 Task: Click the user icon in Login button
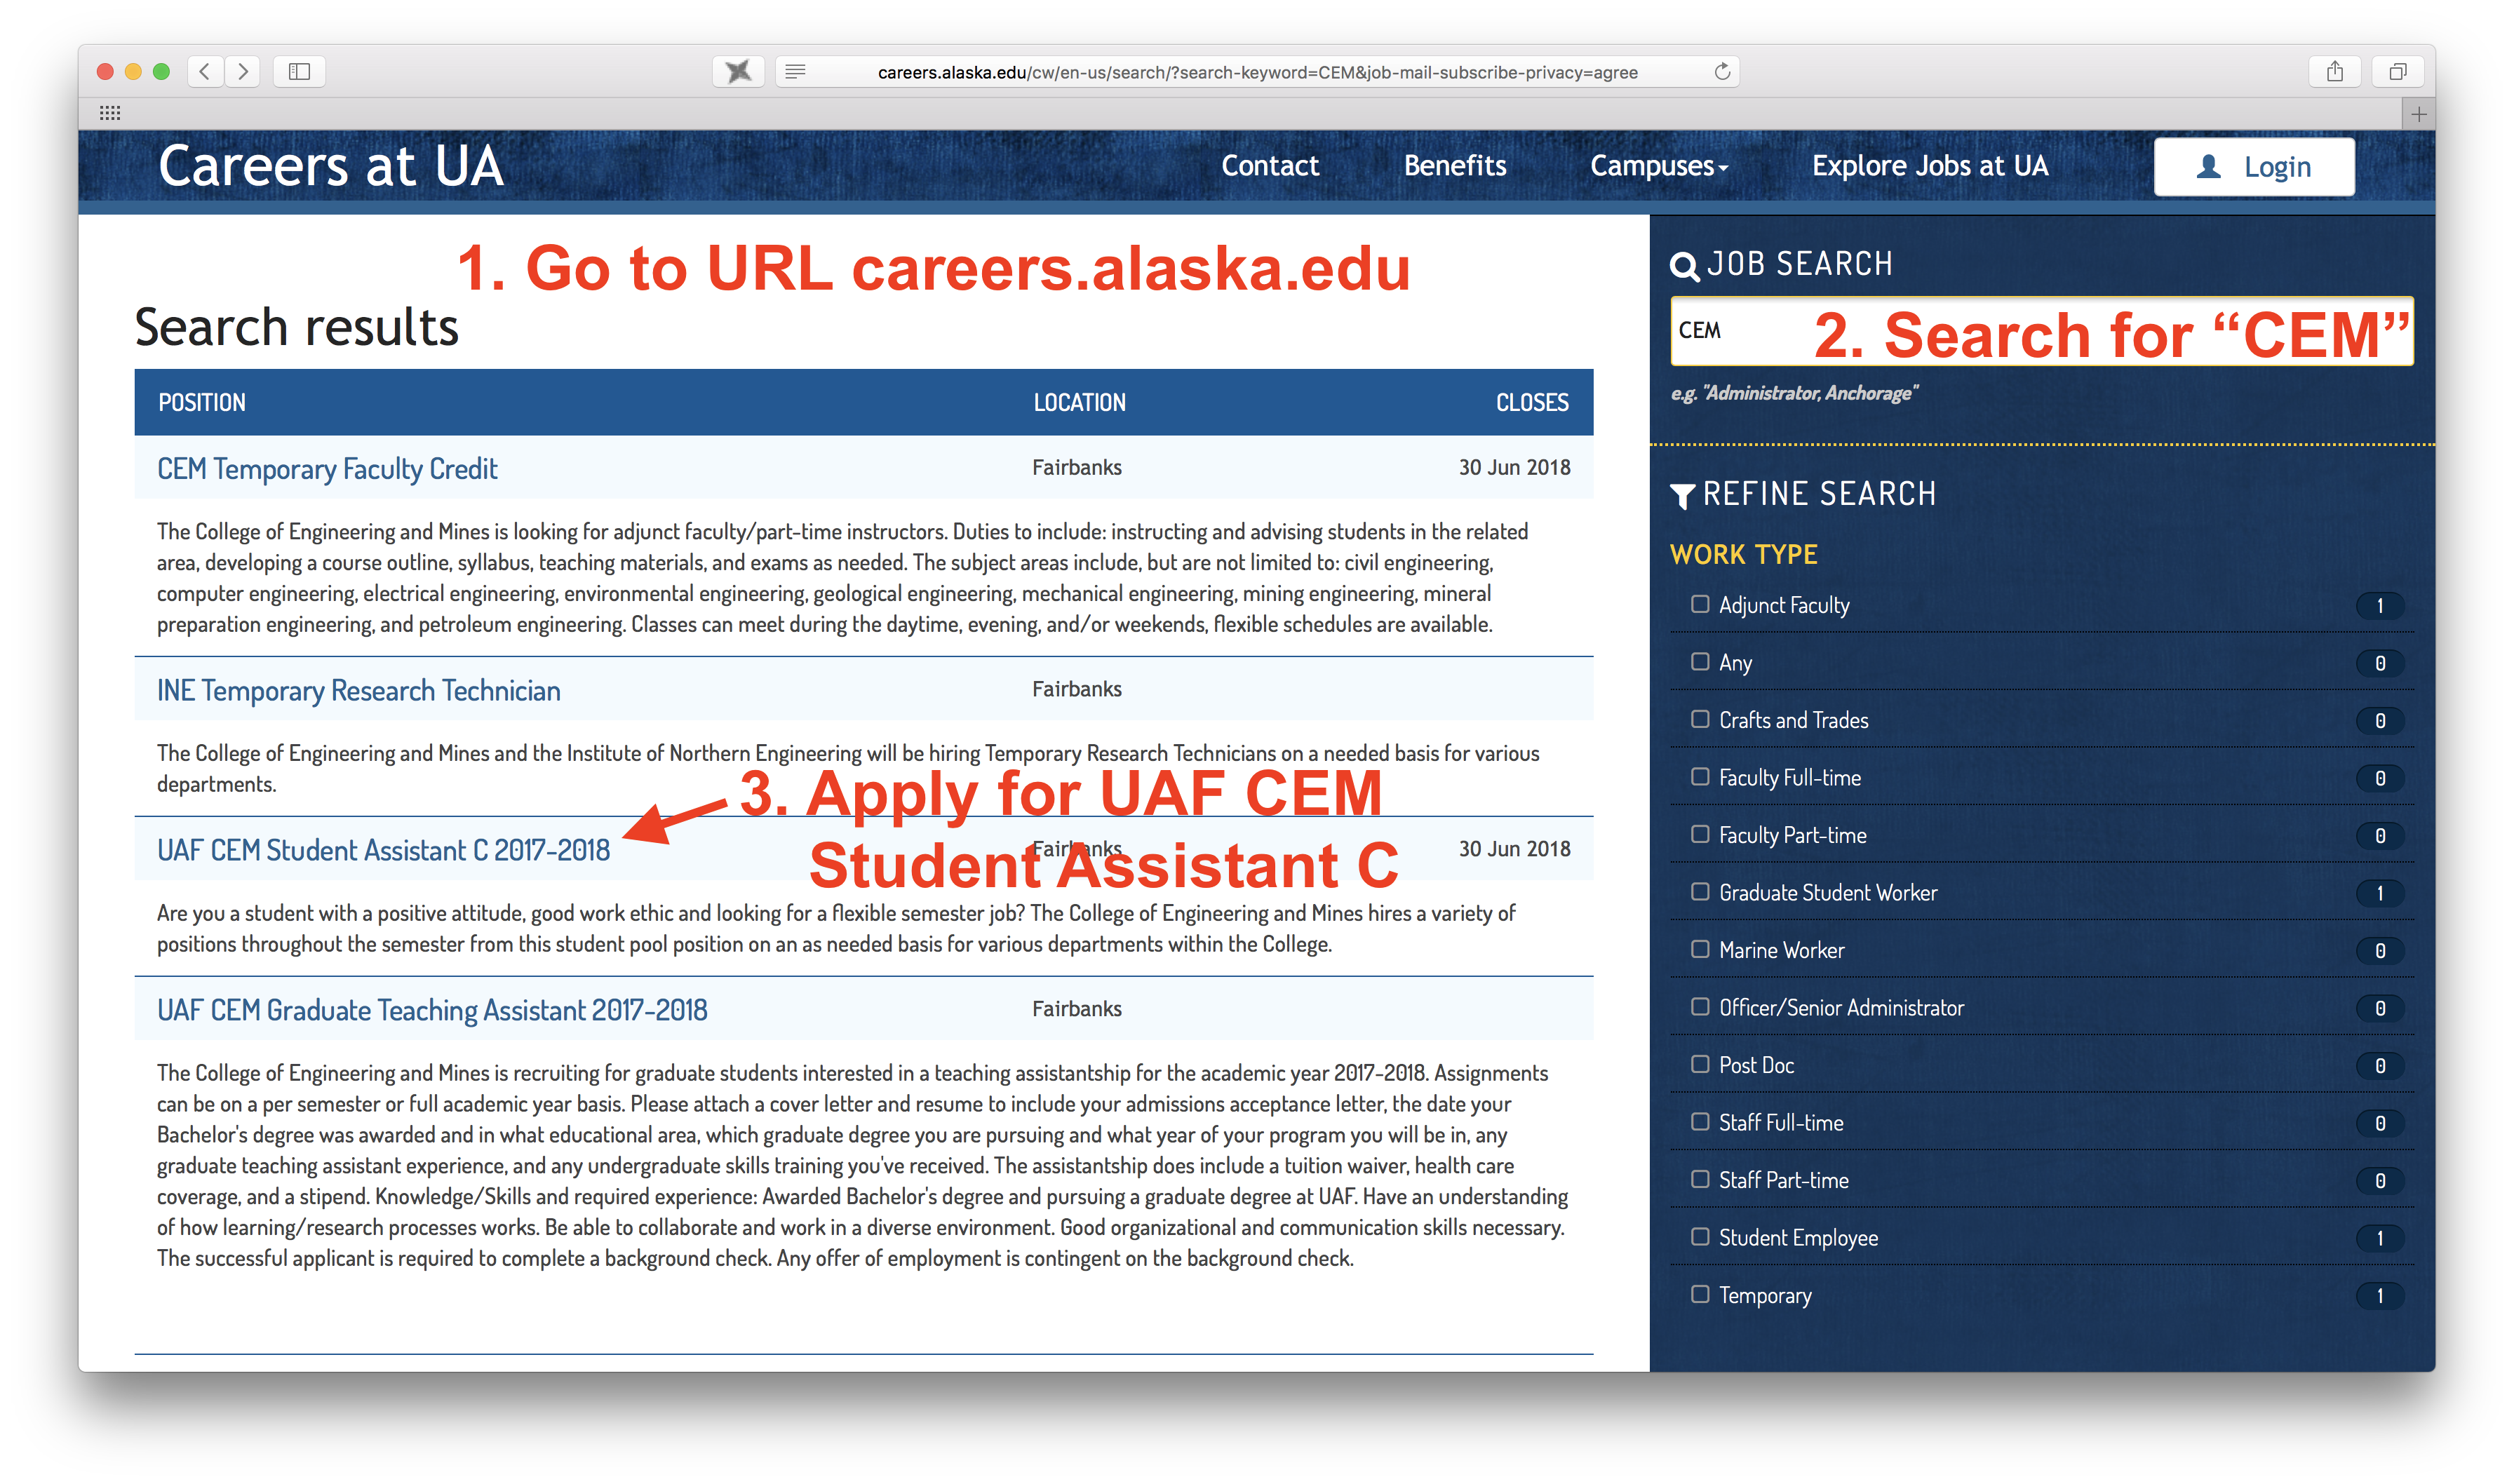click(2209, 166)
